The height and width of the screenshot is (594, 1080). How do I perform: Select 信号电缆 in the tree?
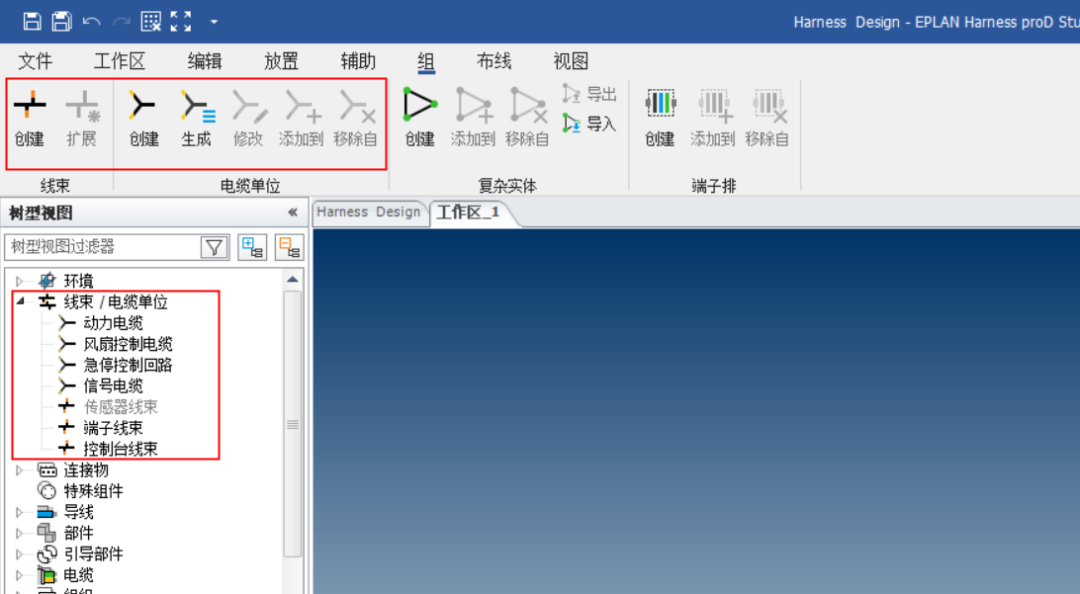point(113,386)
